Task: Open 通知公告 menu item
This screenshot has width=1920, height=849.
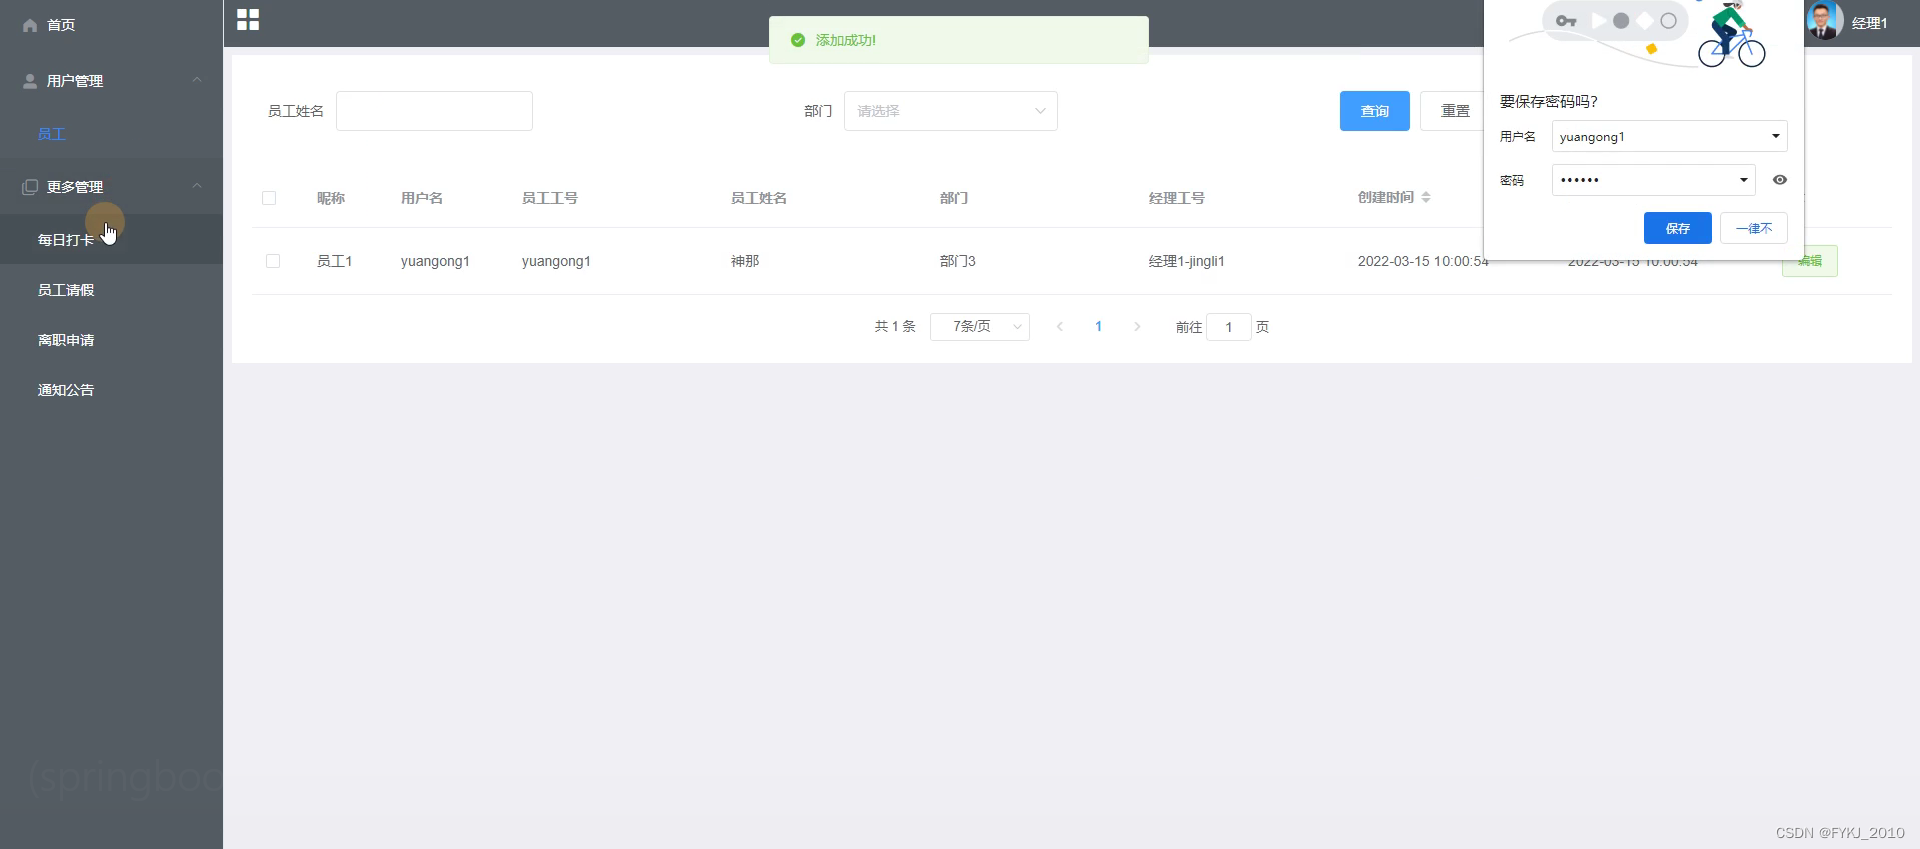Action: click(66, 390)
